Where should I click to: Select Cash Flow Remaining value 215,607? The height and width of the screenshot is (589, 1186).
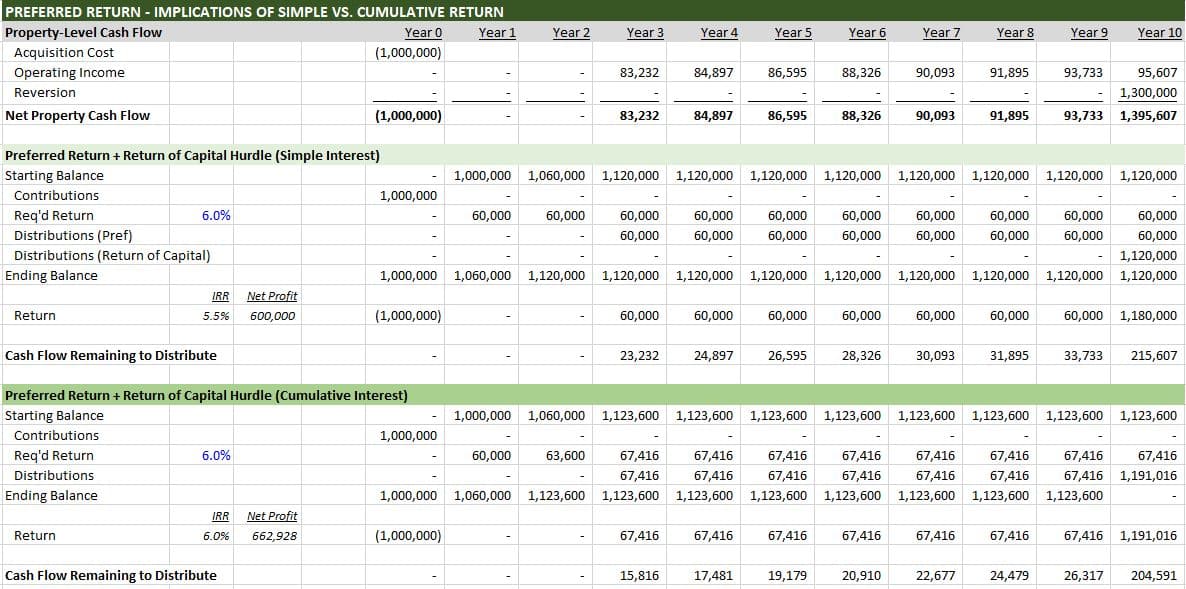tap(1153, 356)
